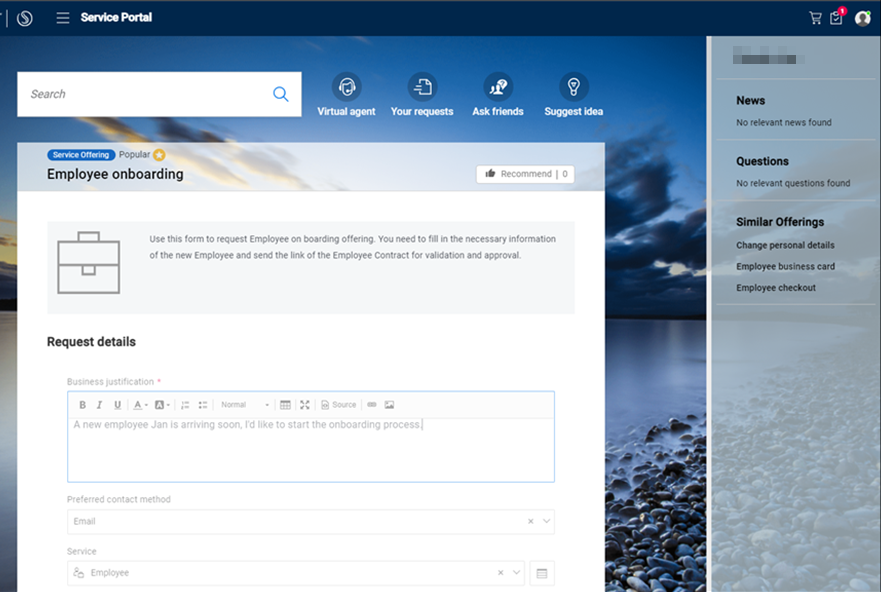881x592 pixels.
Task: Open the hamburger menu next to the logo
Action: (62, 17)
